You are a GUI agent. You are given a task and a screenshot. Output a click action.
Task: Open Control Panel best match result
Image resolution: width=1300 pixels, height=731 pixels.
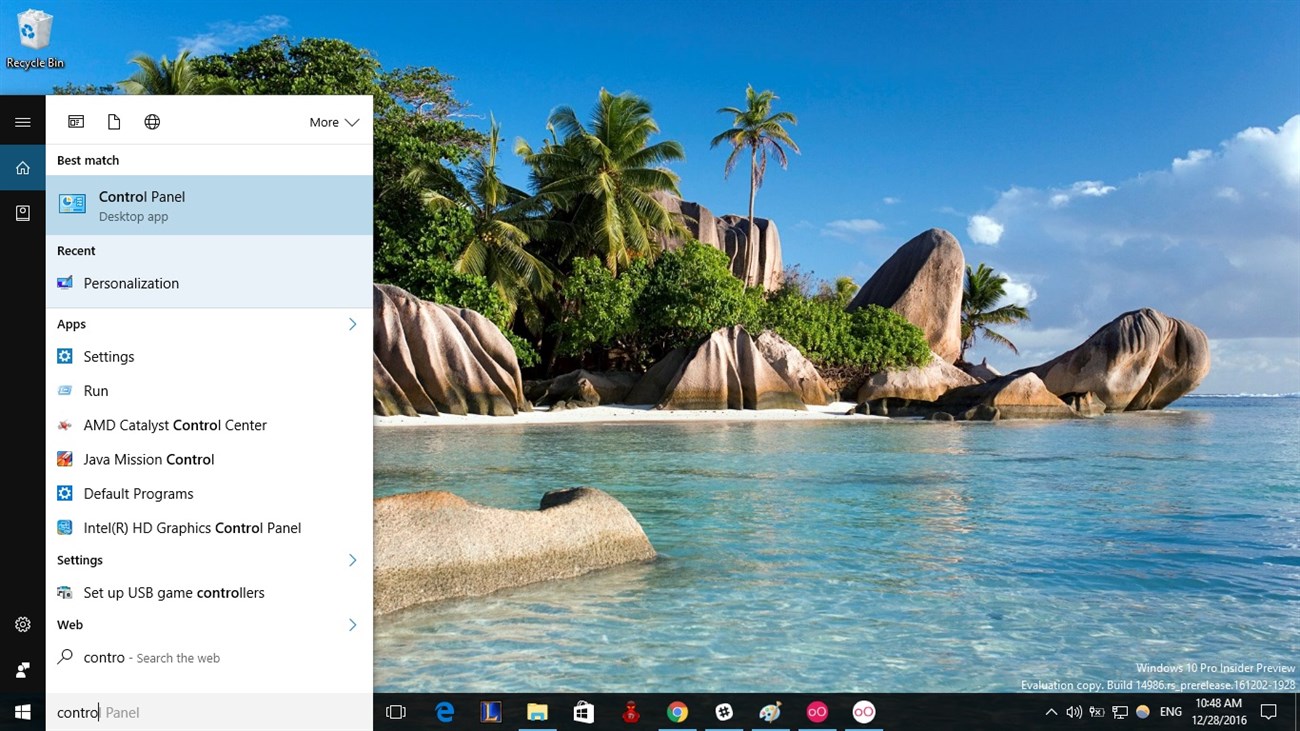click(209, 205)
